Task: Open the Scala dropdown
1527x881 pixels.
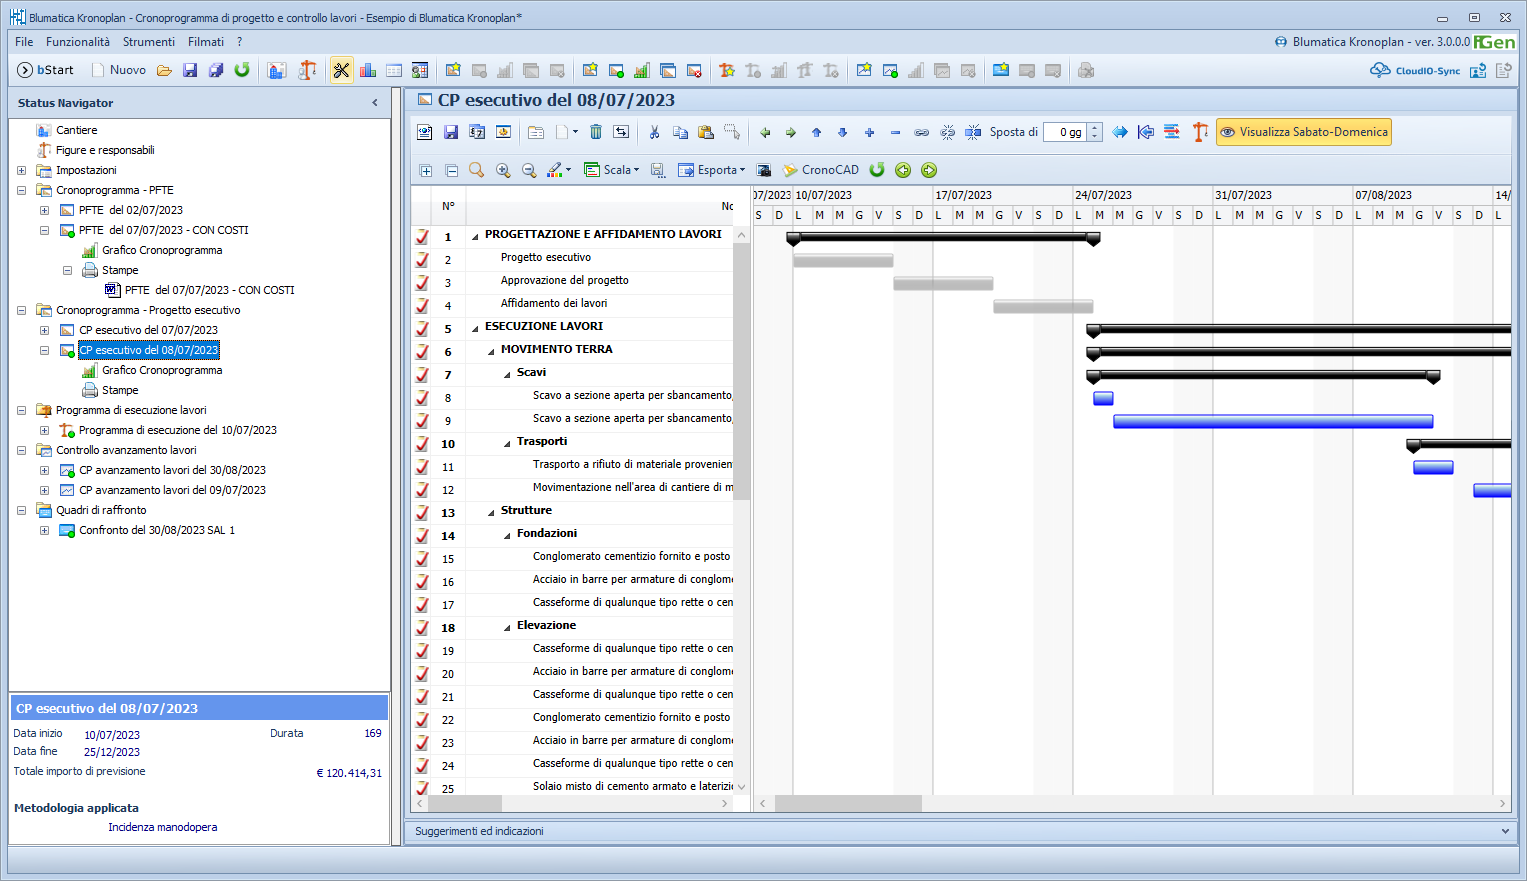Action: click(x=612, y=170)
